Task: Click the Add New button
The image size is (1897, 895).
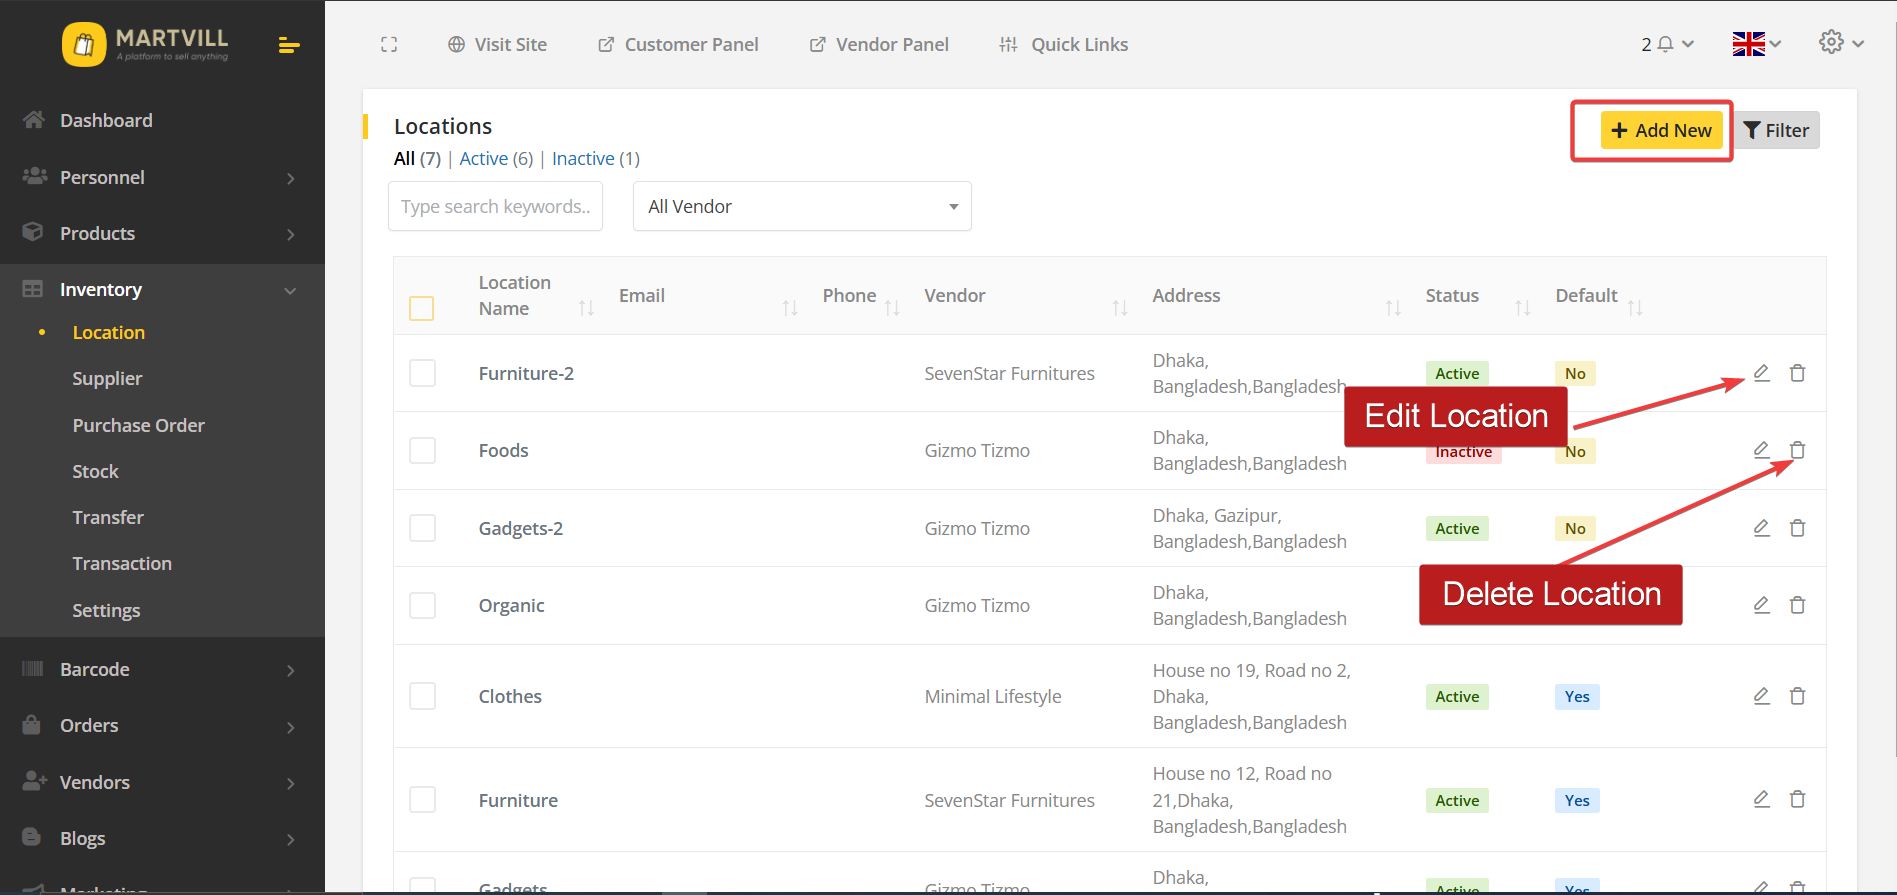Action: [1661, 131]
